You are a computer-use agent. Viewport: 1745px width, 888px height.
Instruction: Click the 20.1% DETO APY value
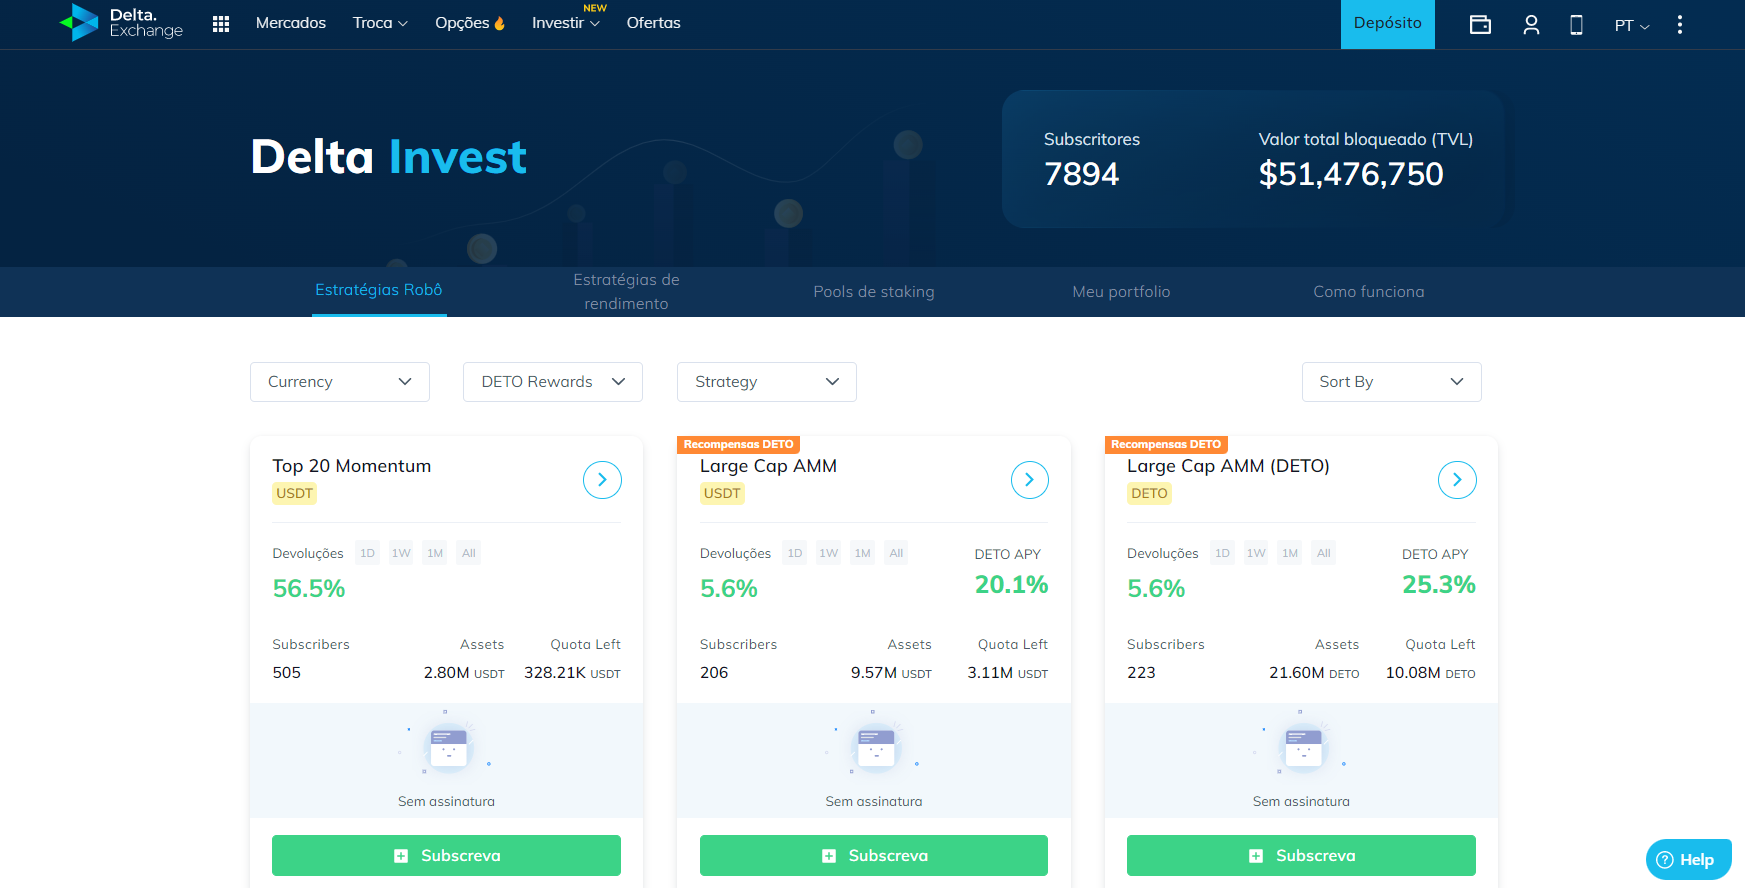point(1011,585)
